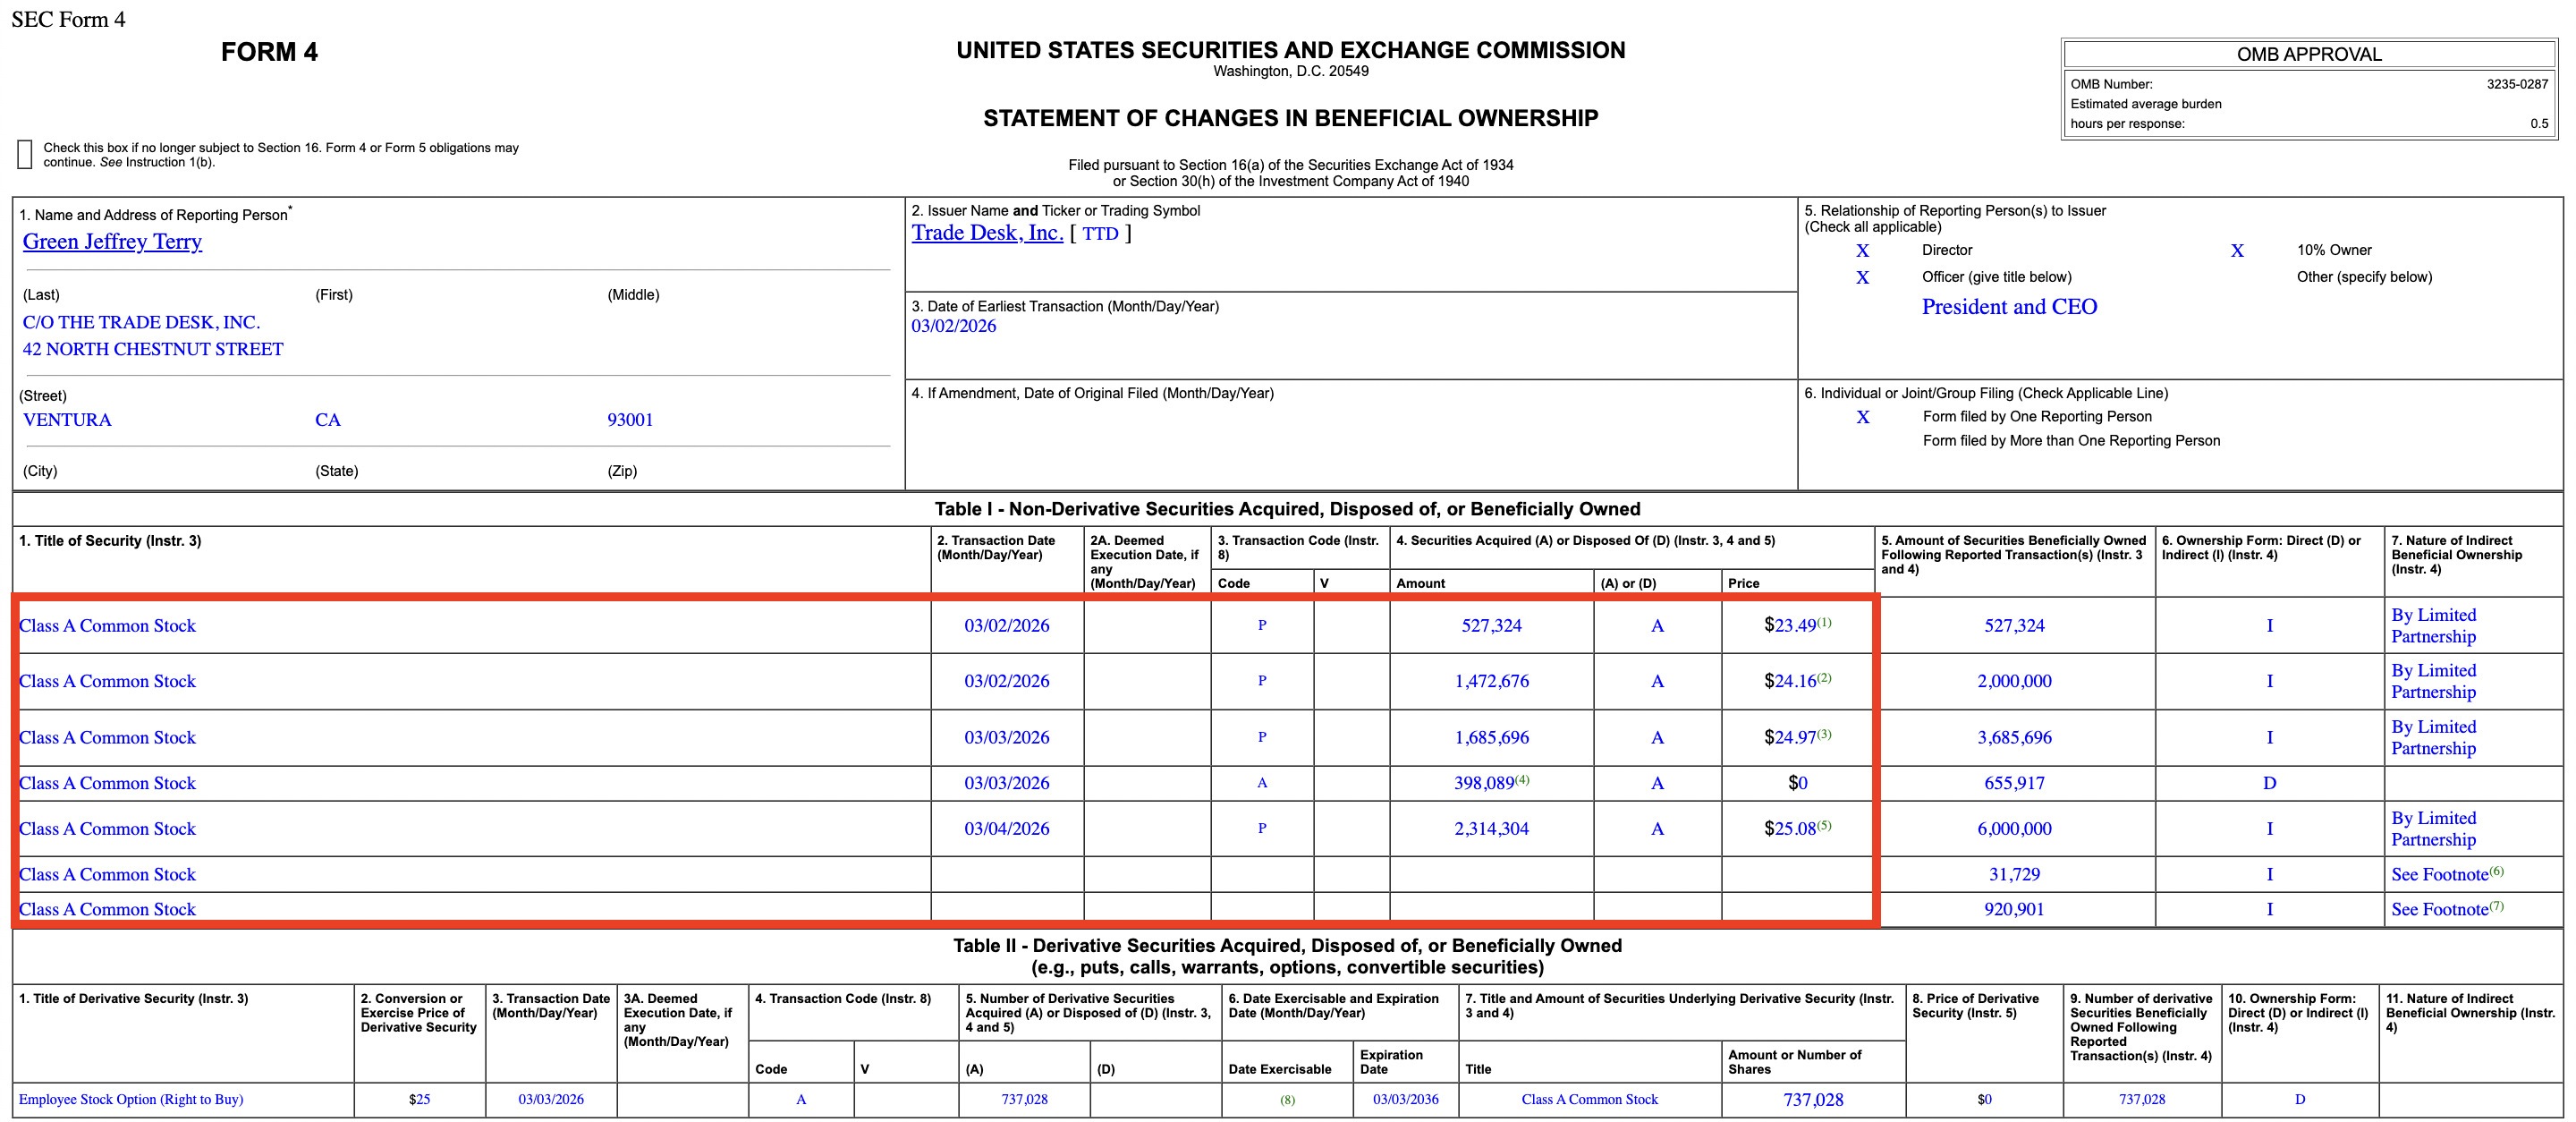Click the 6,000,000 beneficially owned amount cell
Viewport: 2576px width, 1122px height.
(2013, 829)
